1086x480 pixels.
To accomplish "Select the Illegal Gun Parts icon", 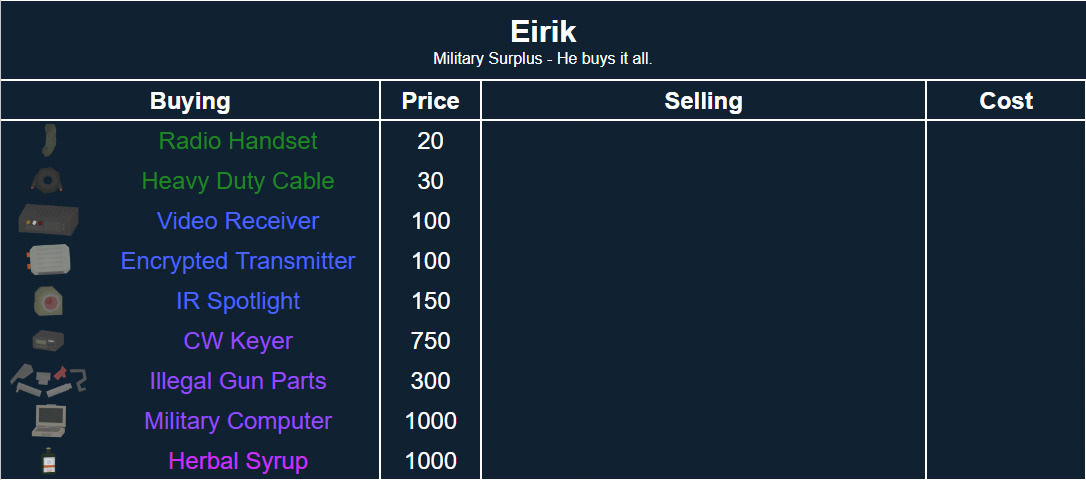I will pos(48,380).
